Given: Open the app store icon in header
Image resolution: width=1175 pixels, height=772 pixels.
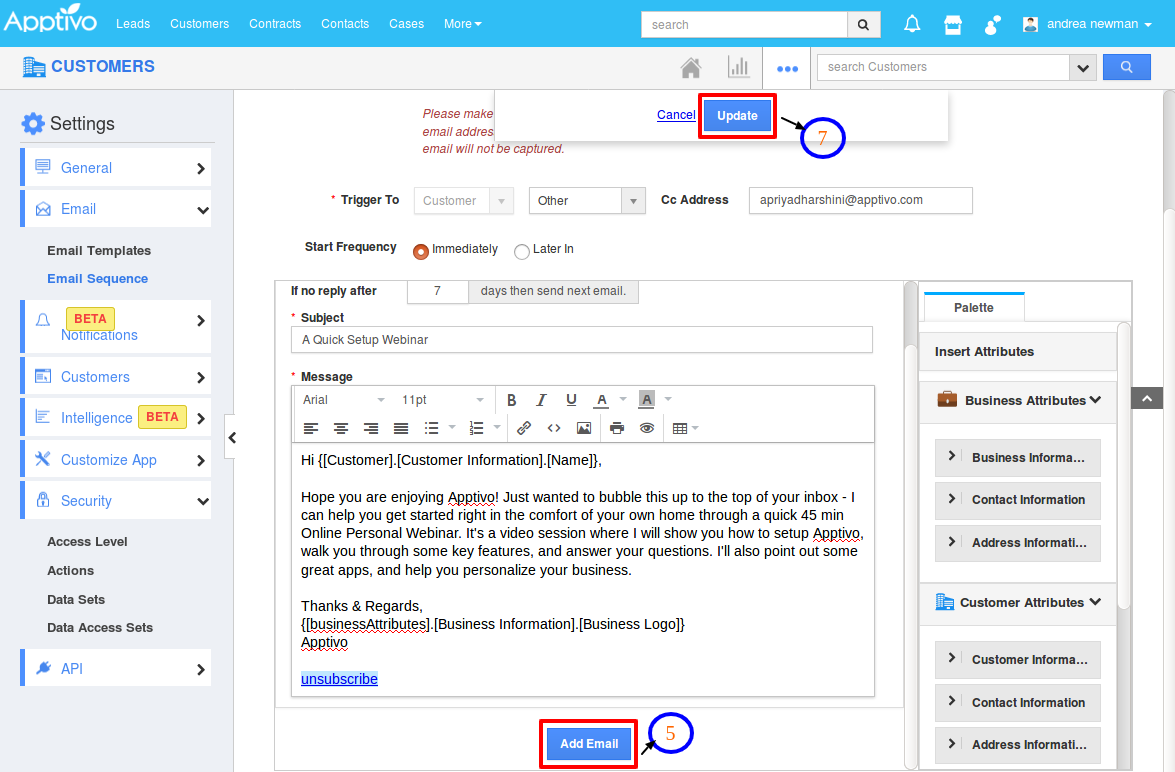Looking at the screenshot, I should [952, 25].
